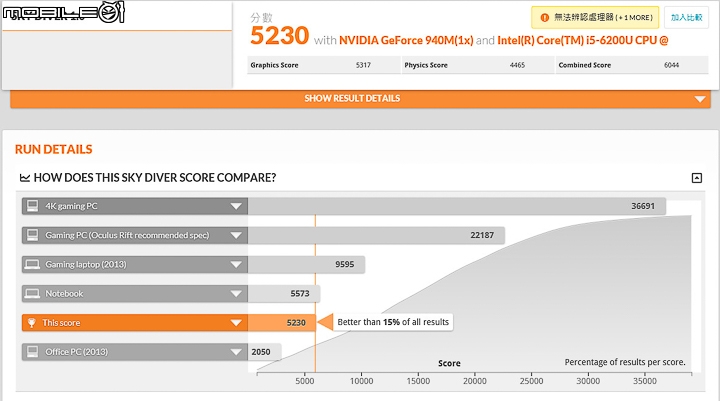
Task: Click the 4K gaming PC label
Action: tap(71, 206)
